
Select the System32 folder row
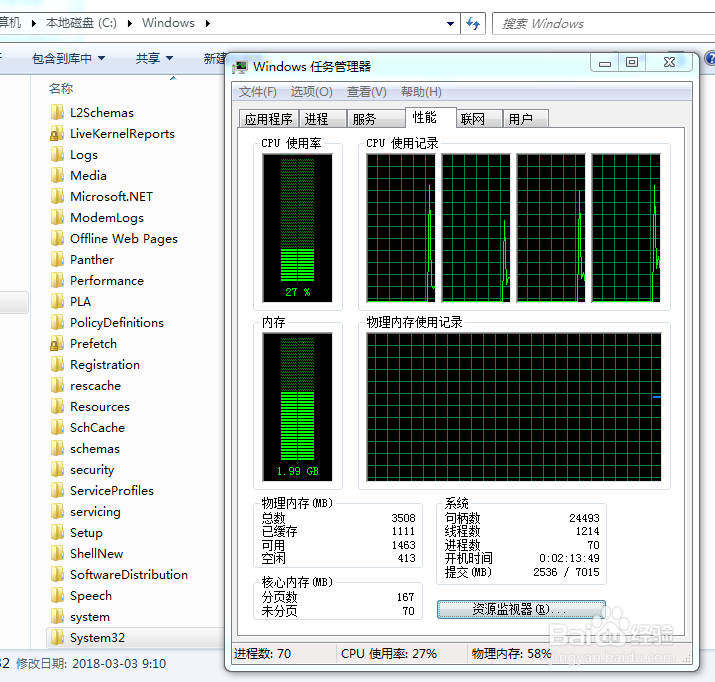click(135, 637)
